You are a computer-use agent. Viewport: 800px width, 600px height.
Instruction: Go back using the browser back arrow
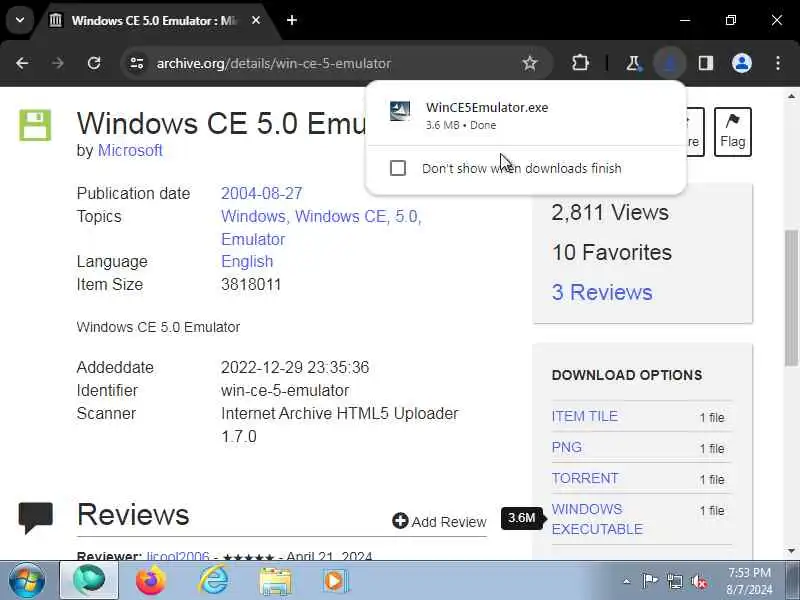(x=22, y=63)
